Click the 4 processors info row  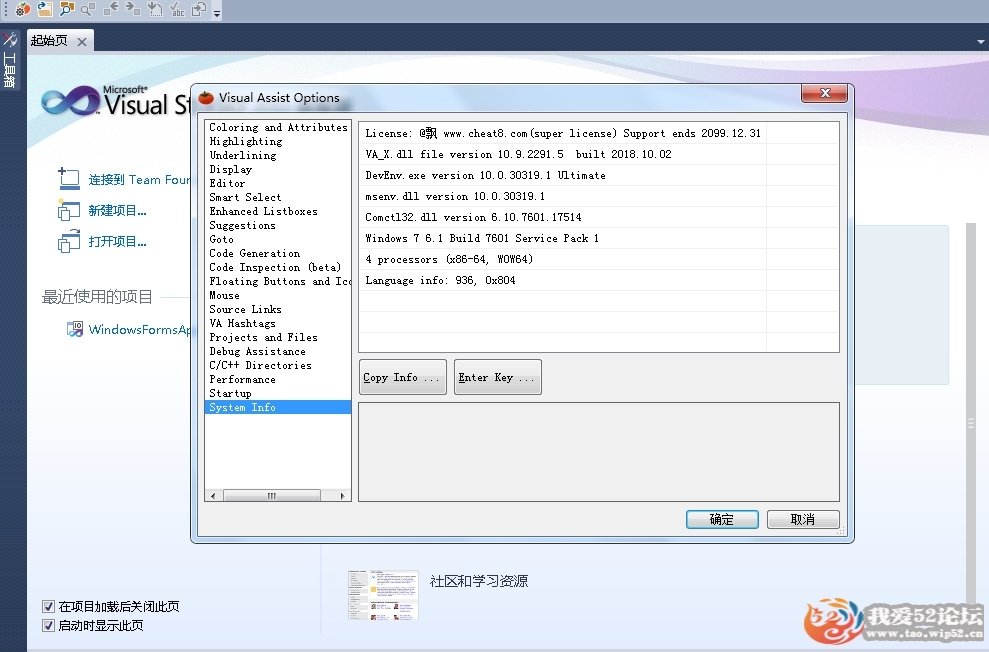coord(599,259)
